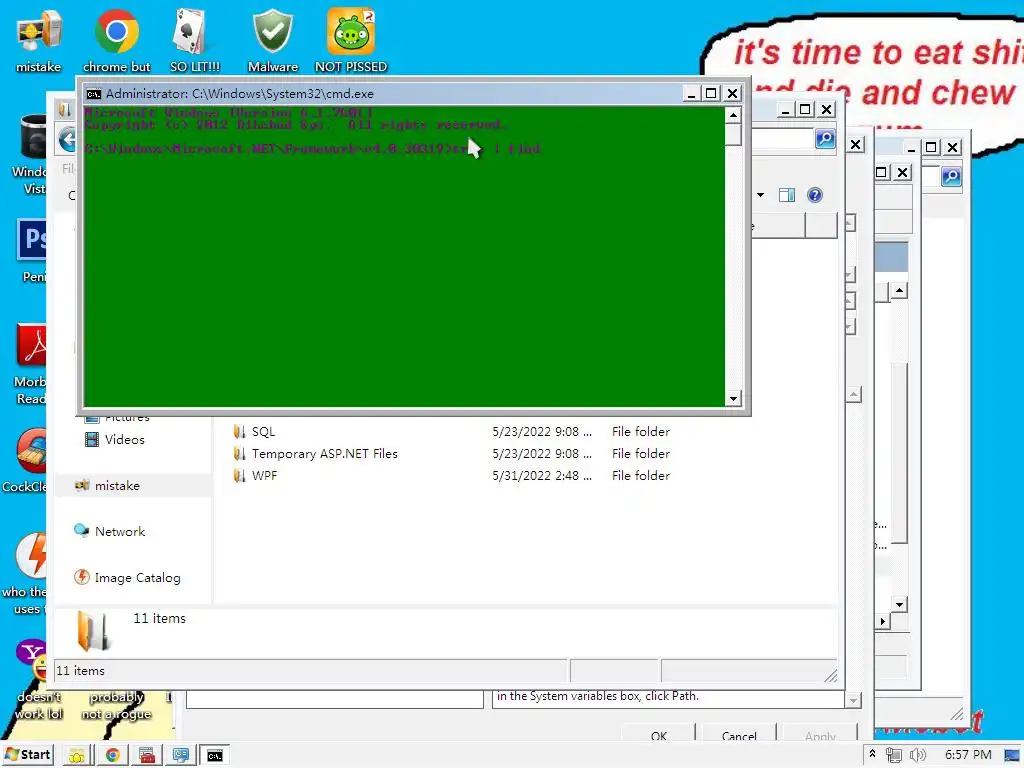1024x768 pixels.
Task: Switch to the file explorer taskbar button
Action: [77, 756]
